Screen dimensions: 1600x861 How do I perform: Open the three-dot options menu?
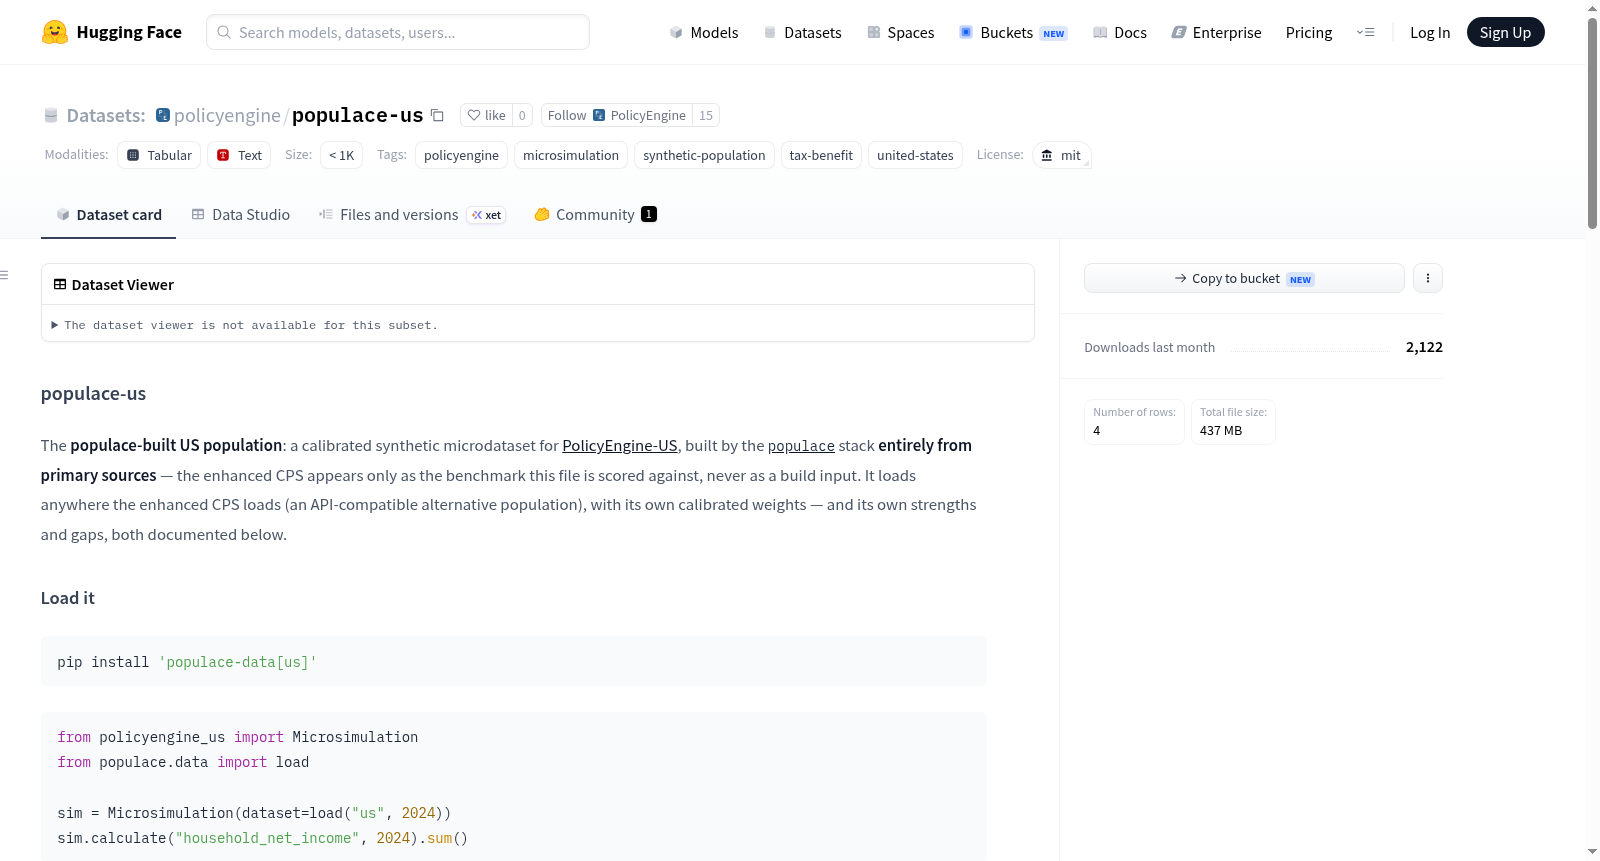1428,278
